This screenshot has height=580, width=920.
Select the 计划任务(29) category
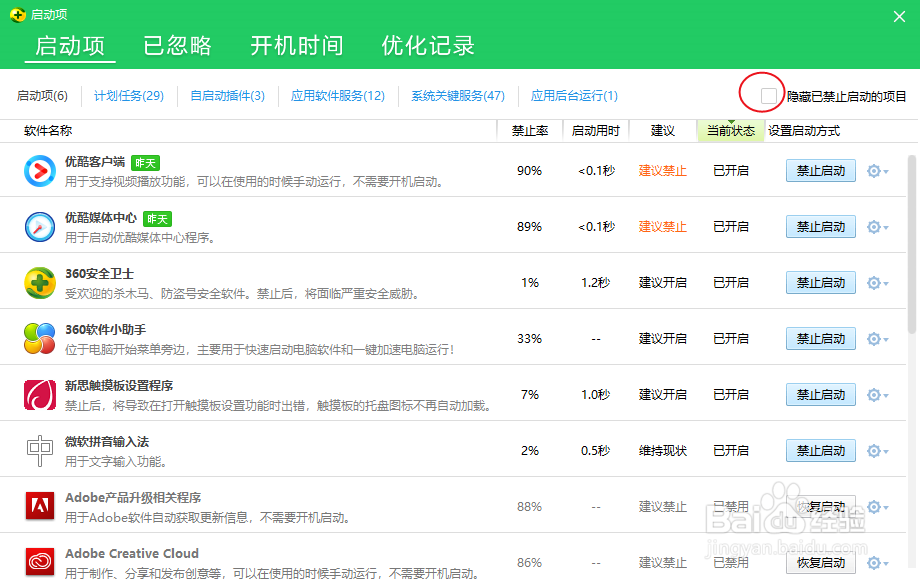[x=129, y=96]
